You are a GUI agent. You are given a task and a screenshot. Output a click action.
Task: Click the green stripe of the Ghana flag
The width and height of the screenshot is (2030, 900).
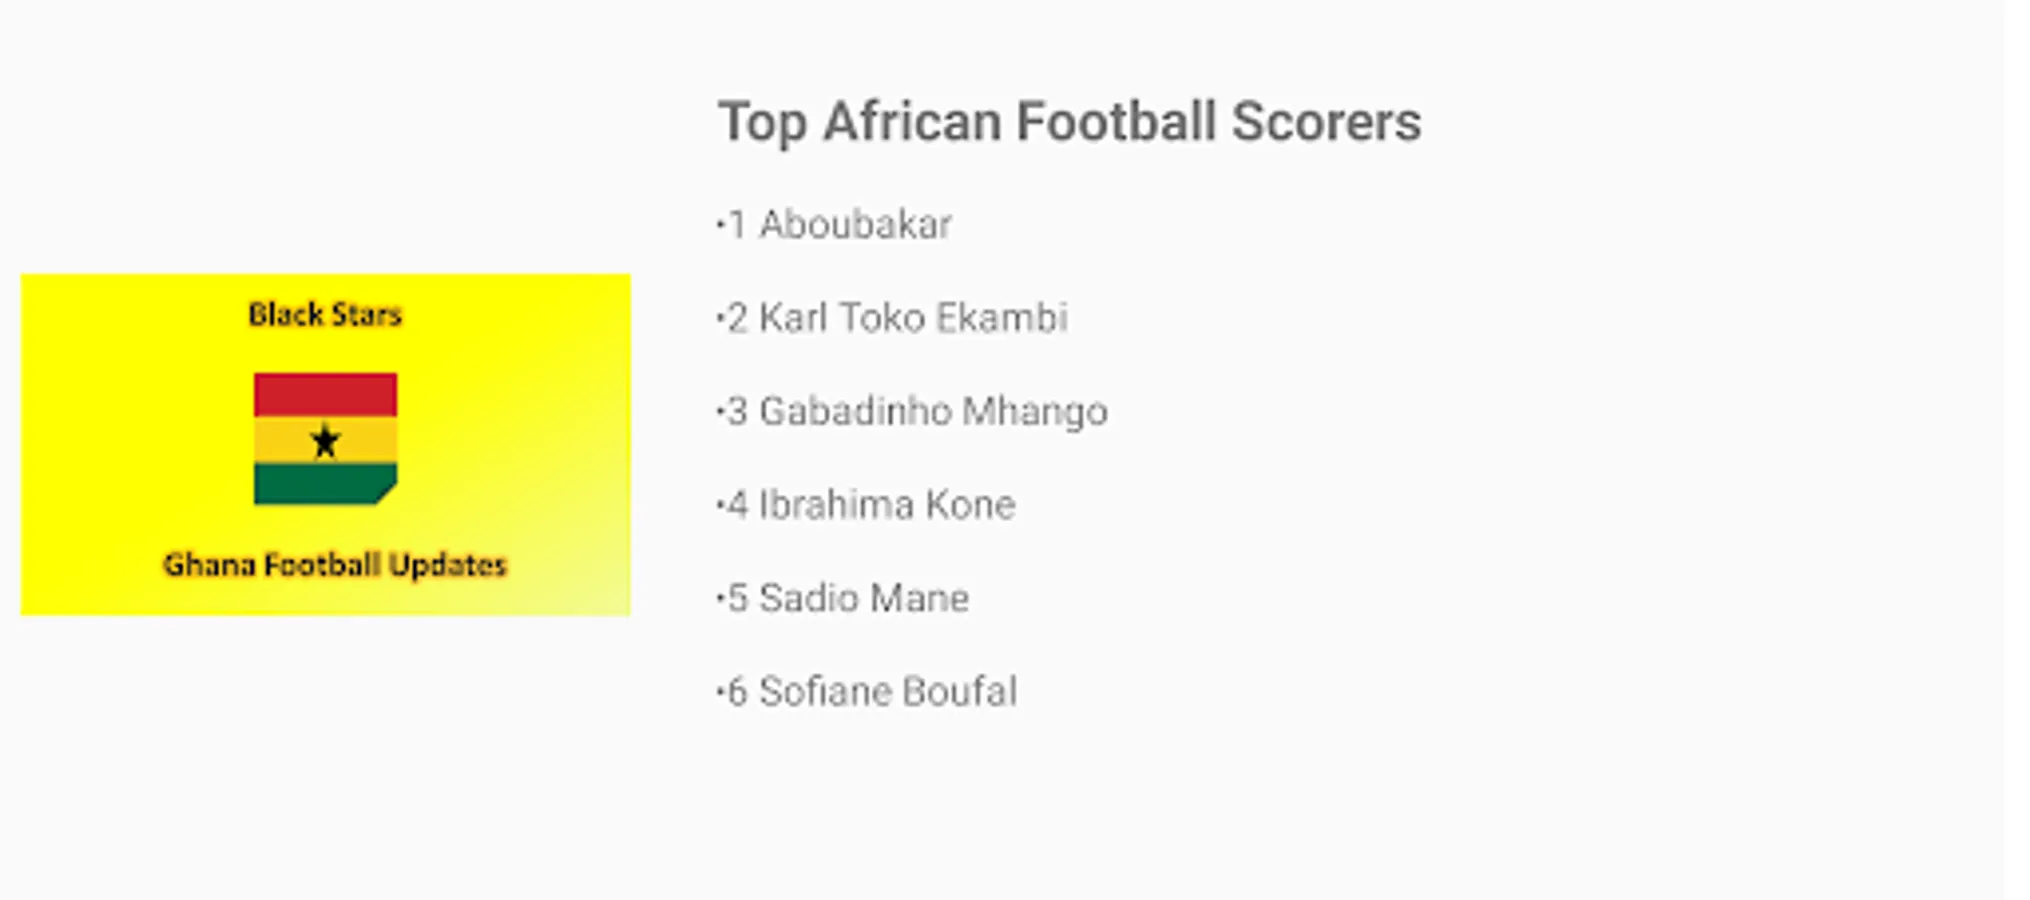[315, 484]
